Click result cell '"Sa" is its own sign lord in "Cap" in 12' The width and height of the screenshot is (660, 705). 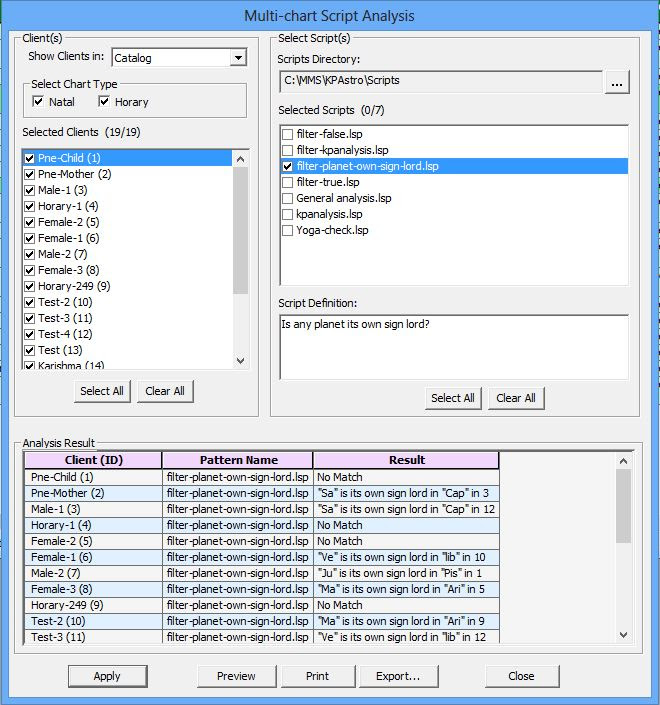[x=406, y=509]
